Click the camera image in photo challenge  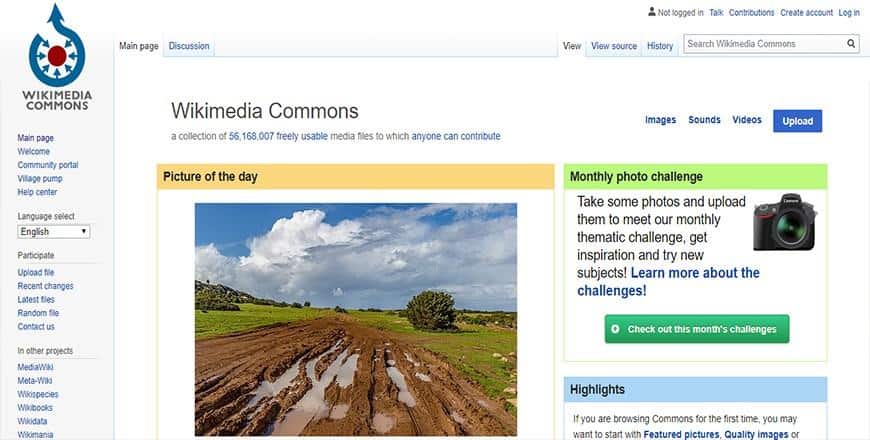click(785, 220)
